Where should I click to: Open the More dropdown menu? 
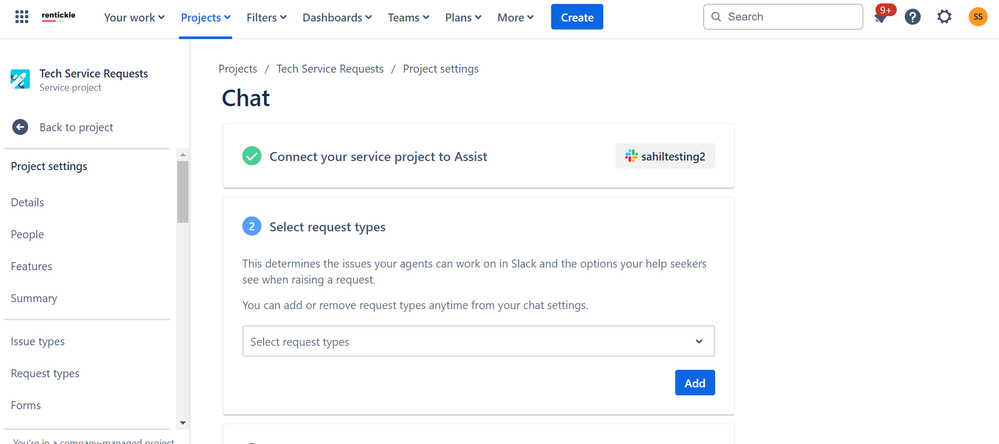coord(515,18)
